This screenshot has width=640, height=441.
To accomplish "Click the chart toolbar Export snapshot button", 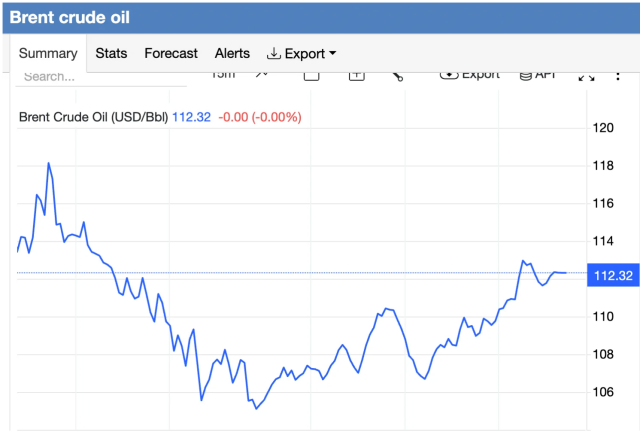I will [x=470, y=74].
